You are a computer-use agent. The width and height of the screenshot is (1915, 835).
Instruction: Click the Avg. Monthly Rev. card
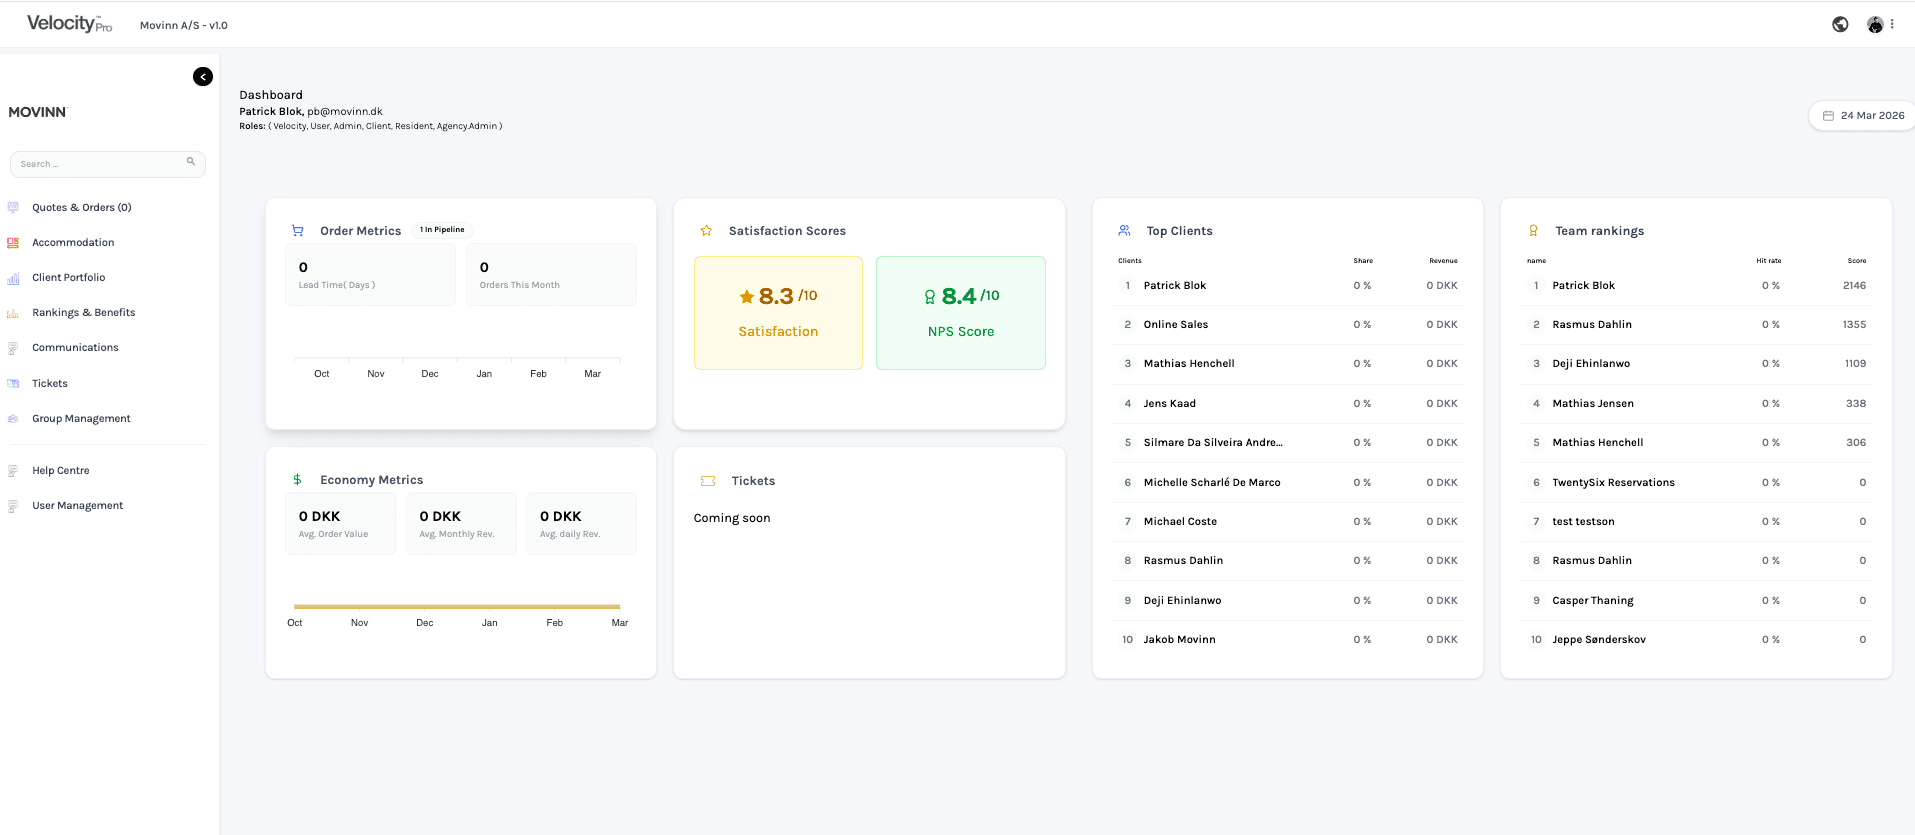[x=461, y=523]
